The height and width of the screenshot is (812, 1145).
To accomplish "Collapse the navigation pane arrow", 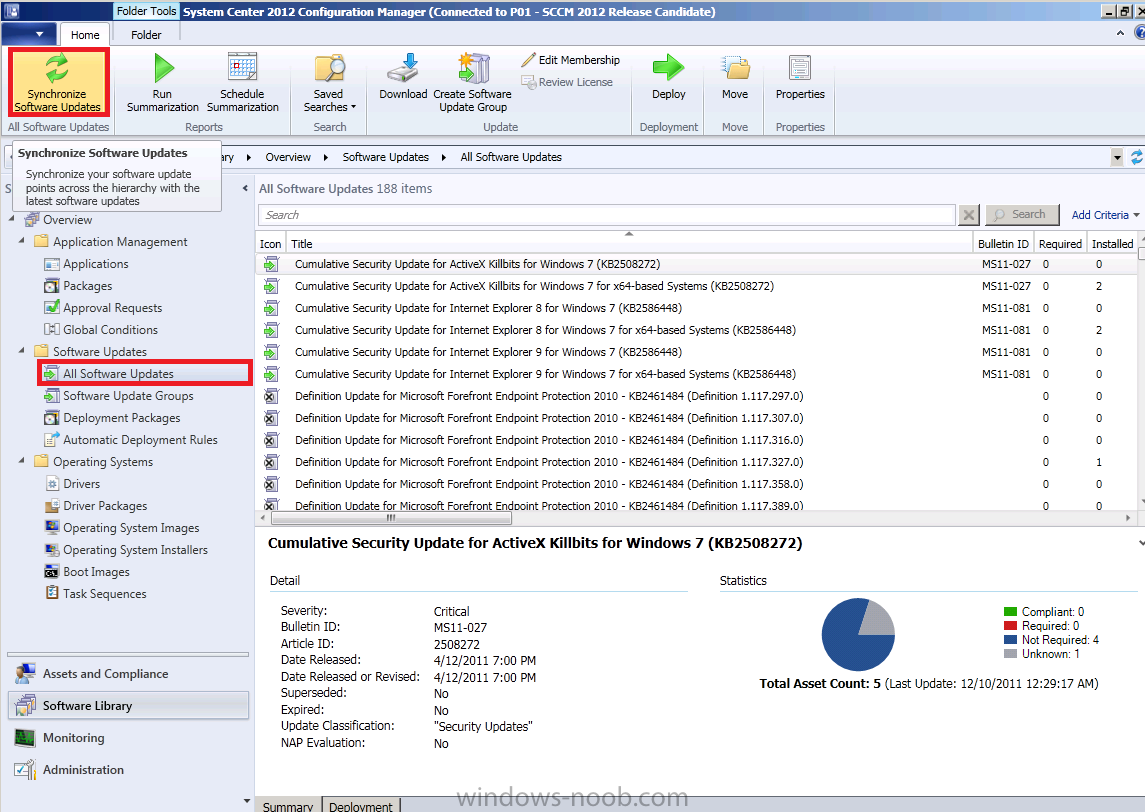I will pos(245,188).
